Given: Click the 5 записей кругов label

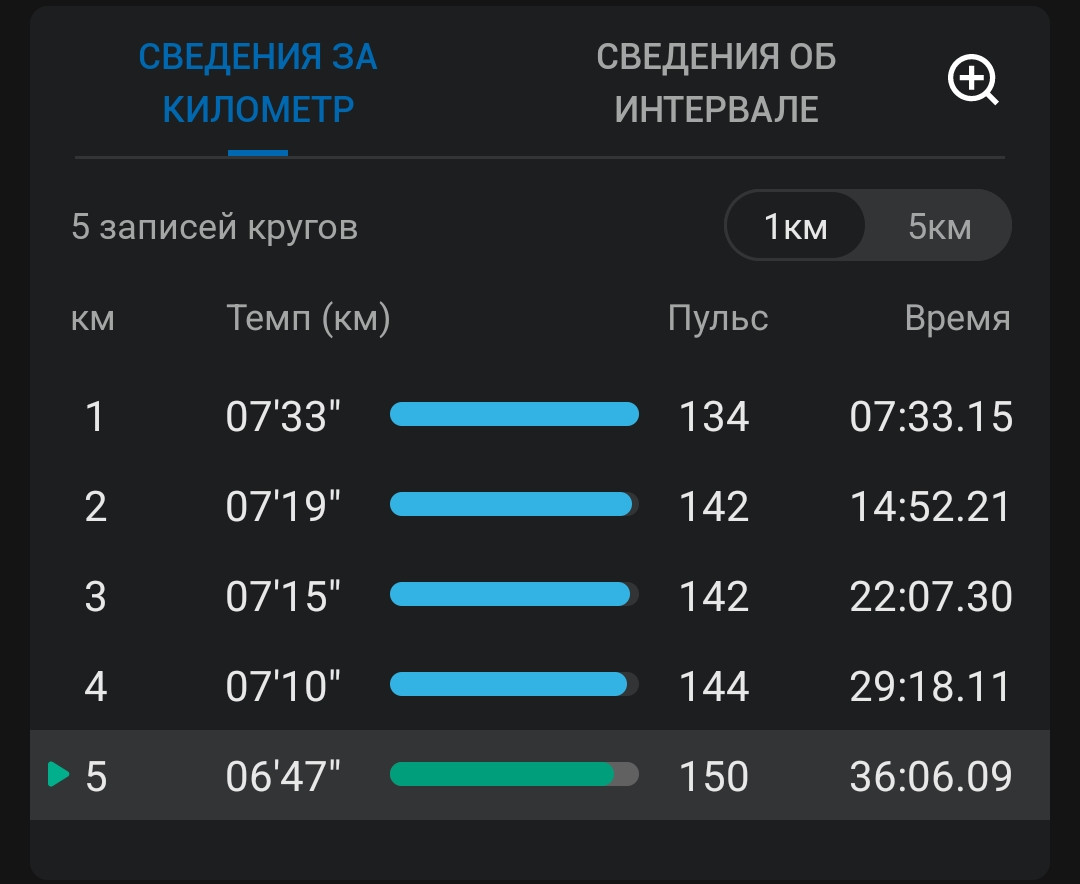Looking at the screenshot, I should pos(215,227).
